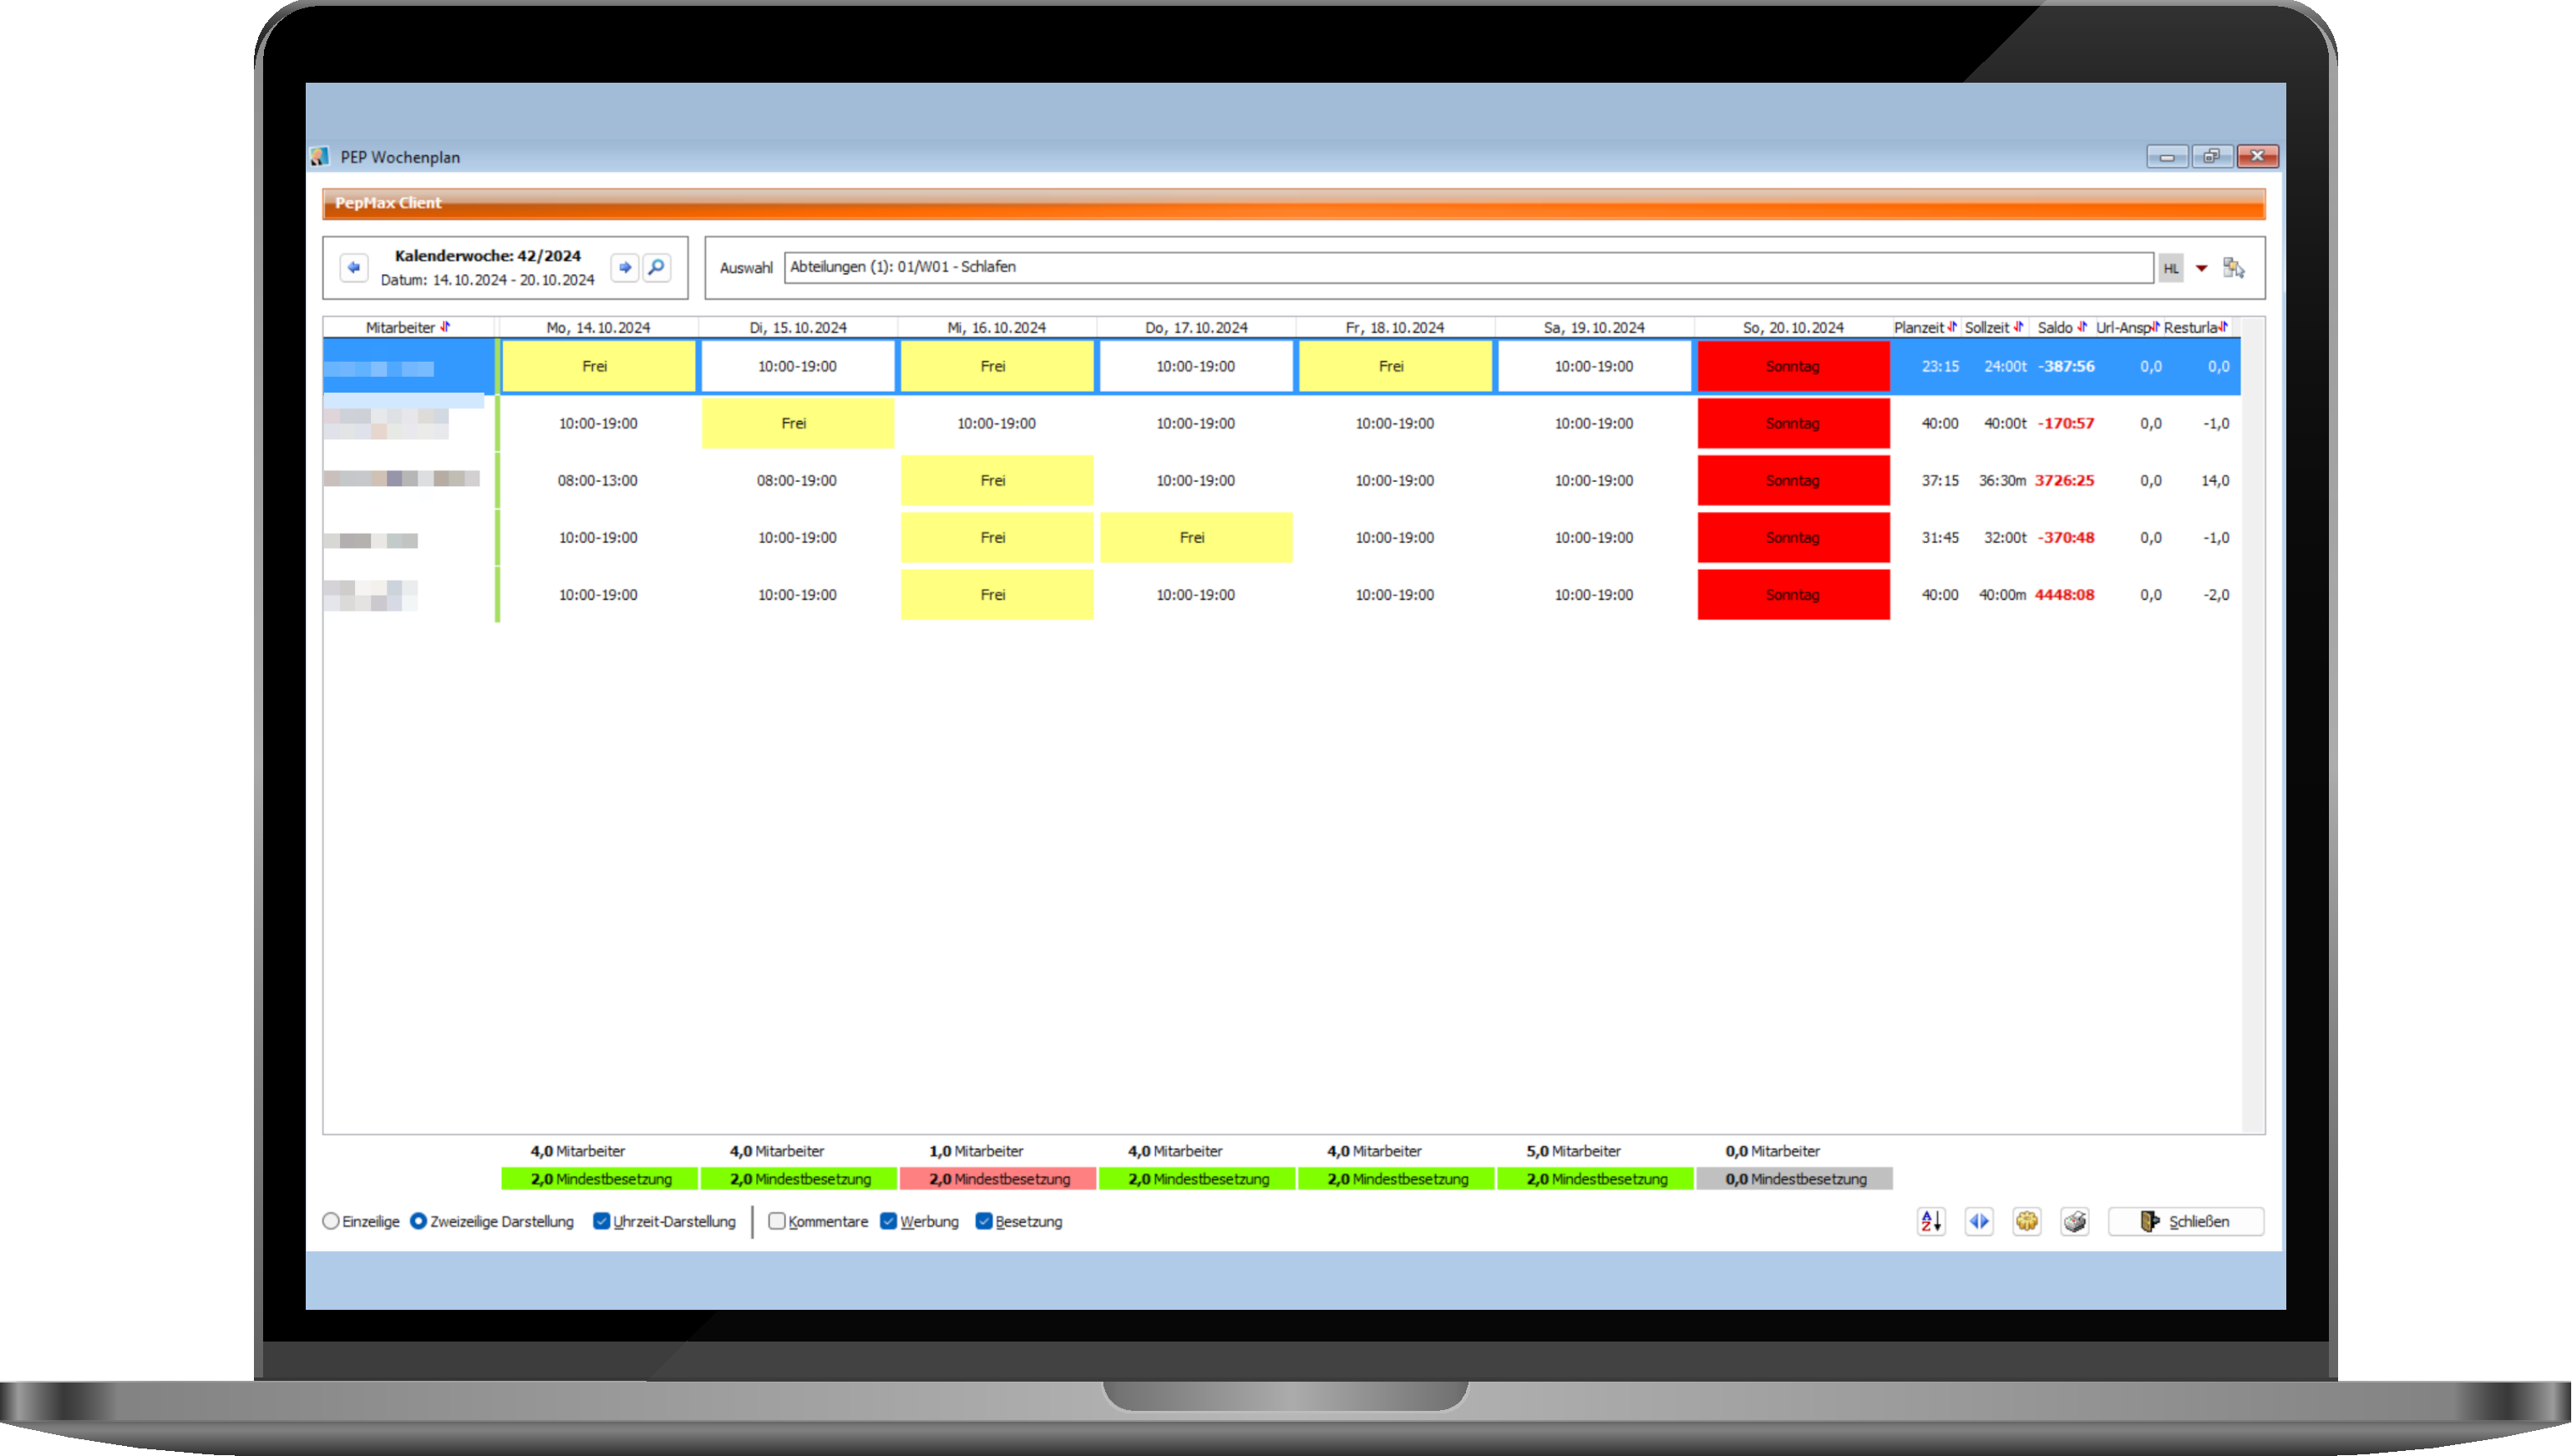2572x1456 pixels.
Task: Click the A-Z sort icon at bottom
Action: tap(1931, 1221)
